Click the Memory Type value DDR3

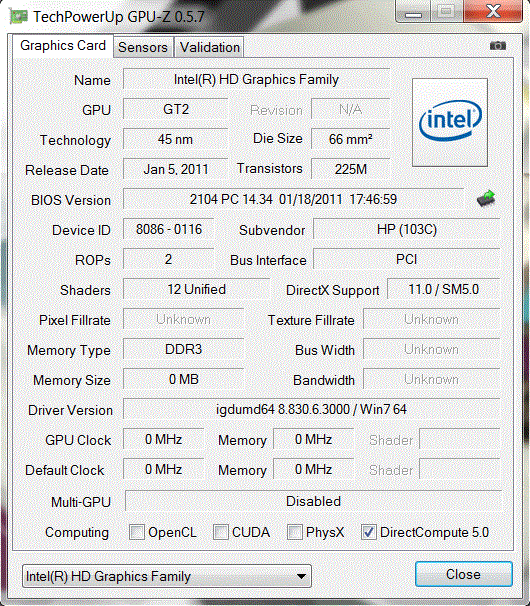(x=184, y=349)
